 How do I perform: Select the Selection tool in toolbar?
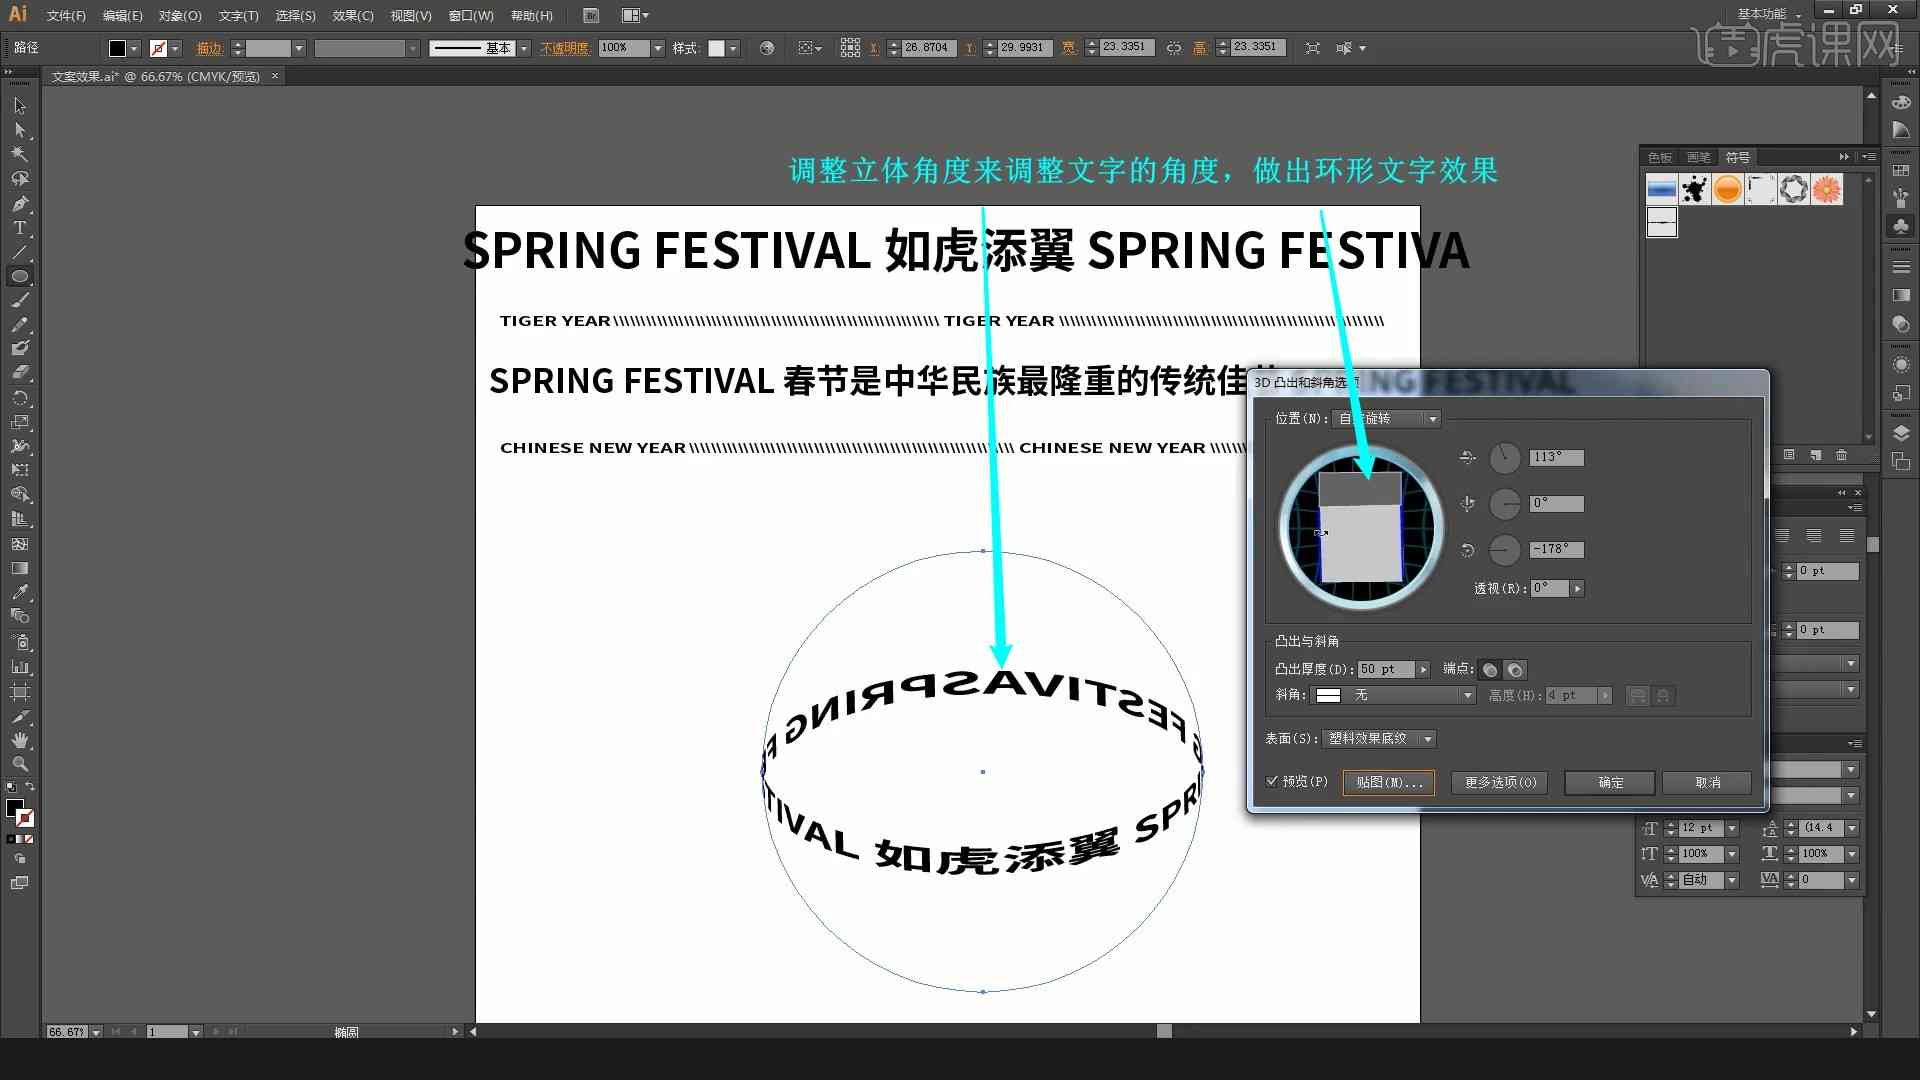coord(18,105)
